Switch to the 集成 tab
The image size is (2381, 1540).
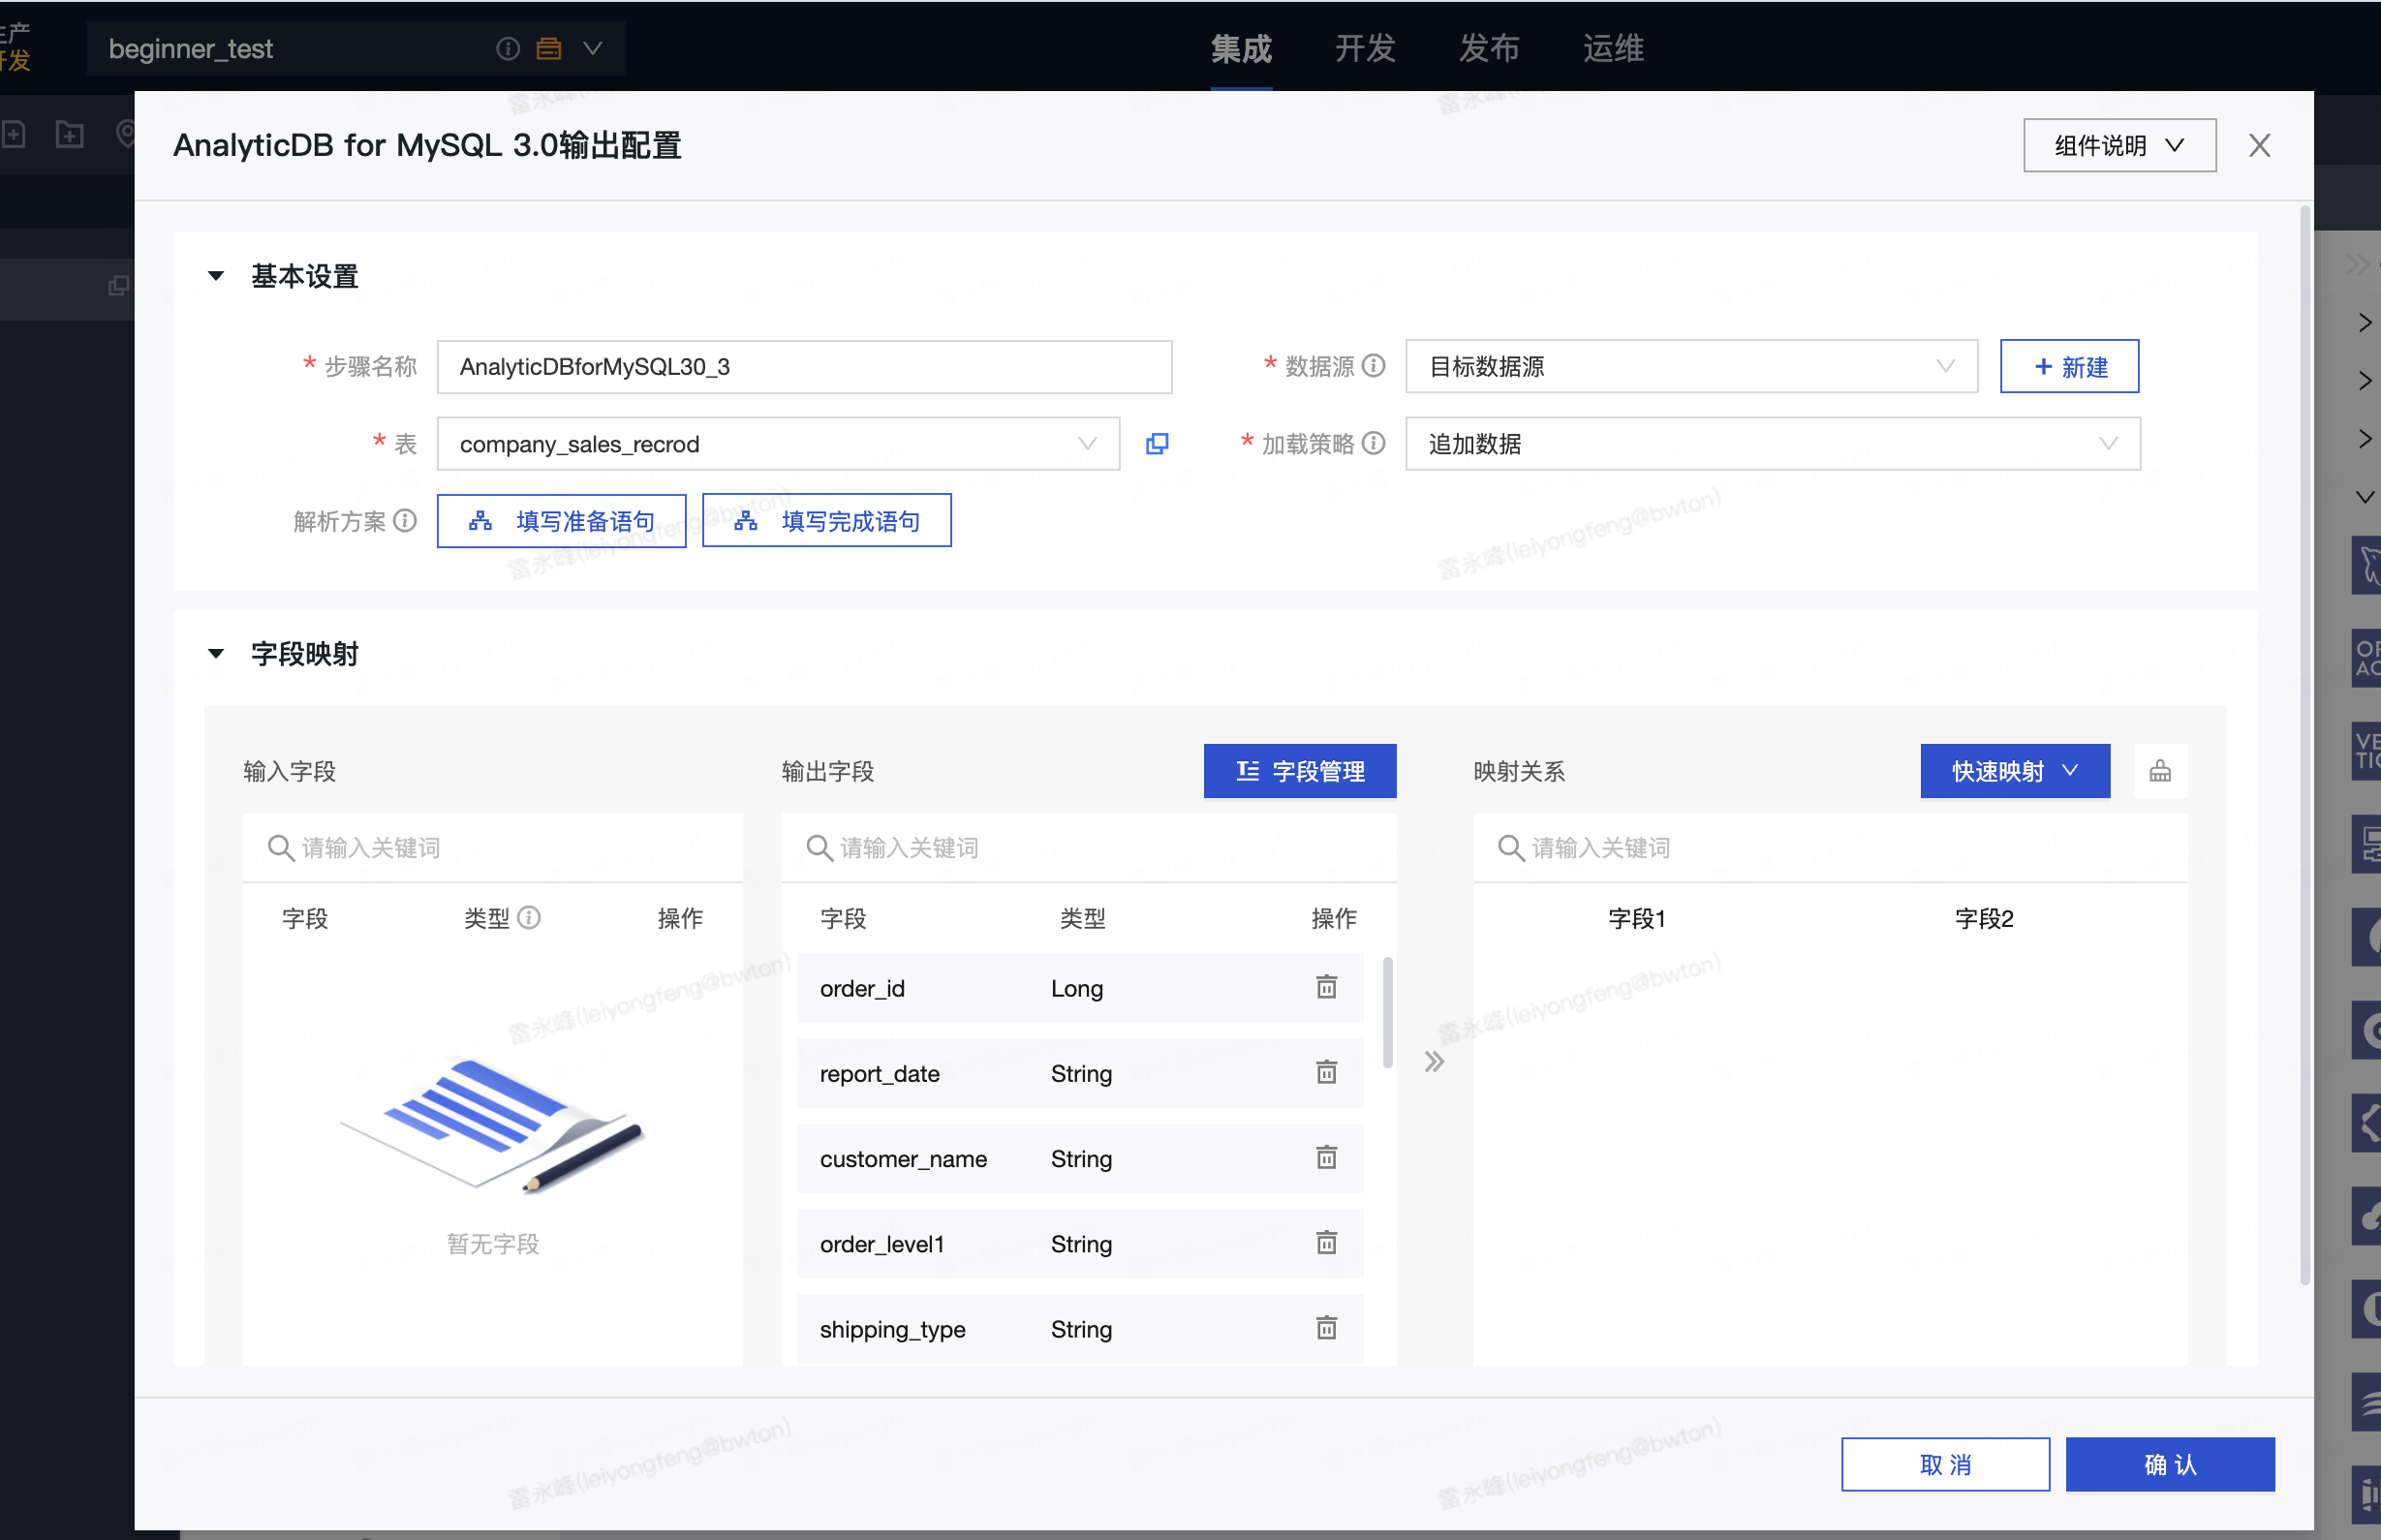click(x=1241, y=48)
